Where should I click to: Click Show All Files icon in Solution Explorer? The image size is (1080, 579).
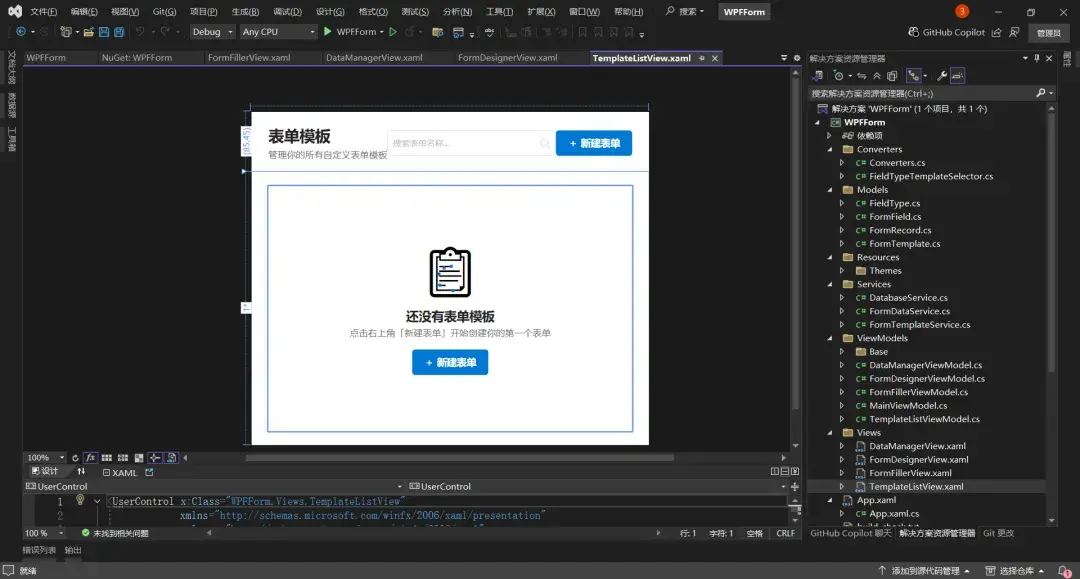click(x=892, y=76)
